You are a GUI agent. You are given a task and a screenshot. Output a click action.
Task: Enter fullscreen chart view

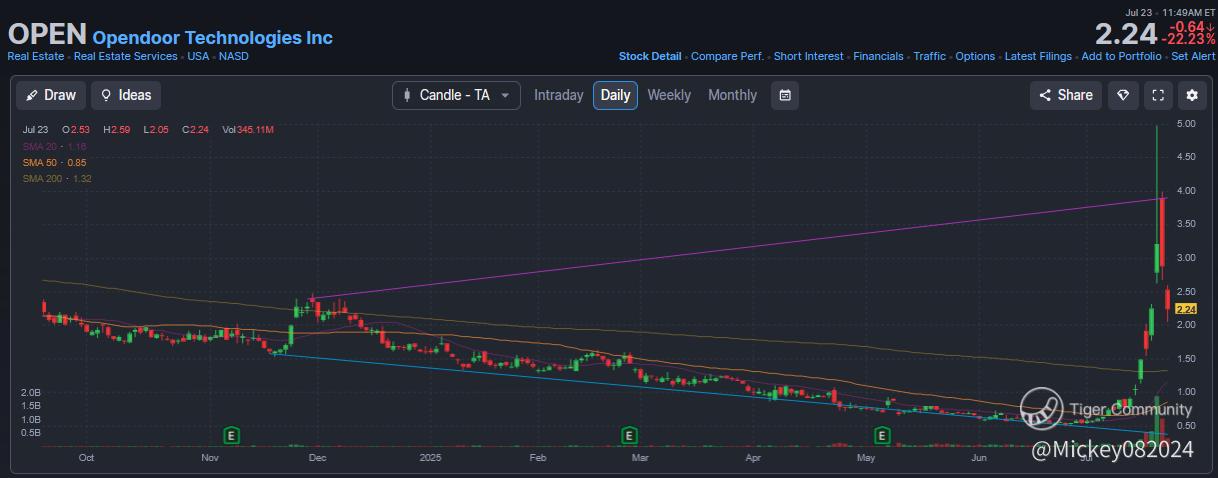pos(1158,95)
